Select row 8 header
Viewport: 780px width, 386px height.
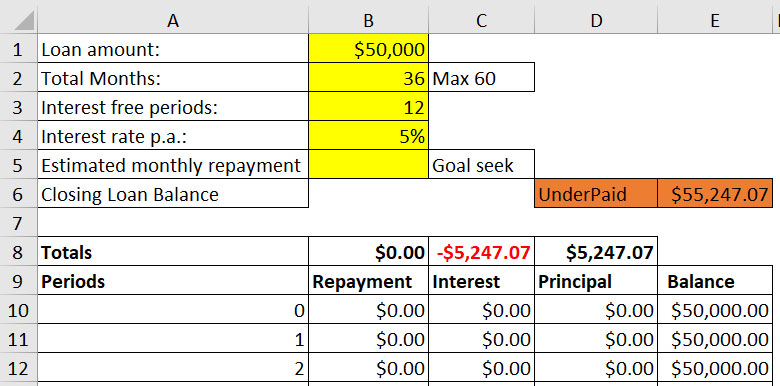point(18,251)
